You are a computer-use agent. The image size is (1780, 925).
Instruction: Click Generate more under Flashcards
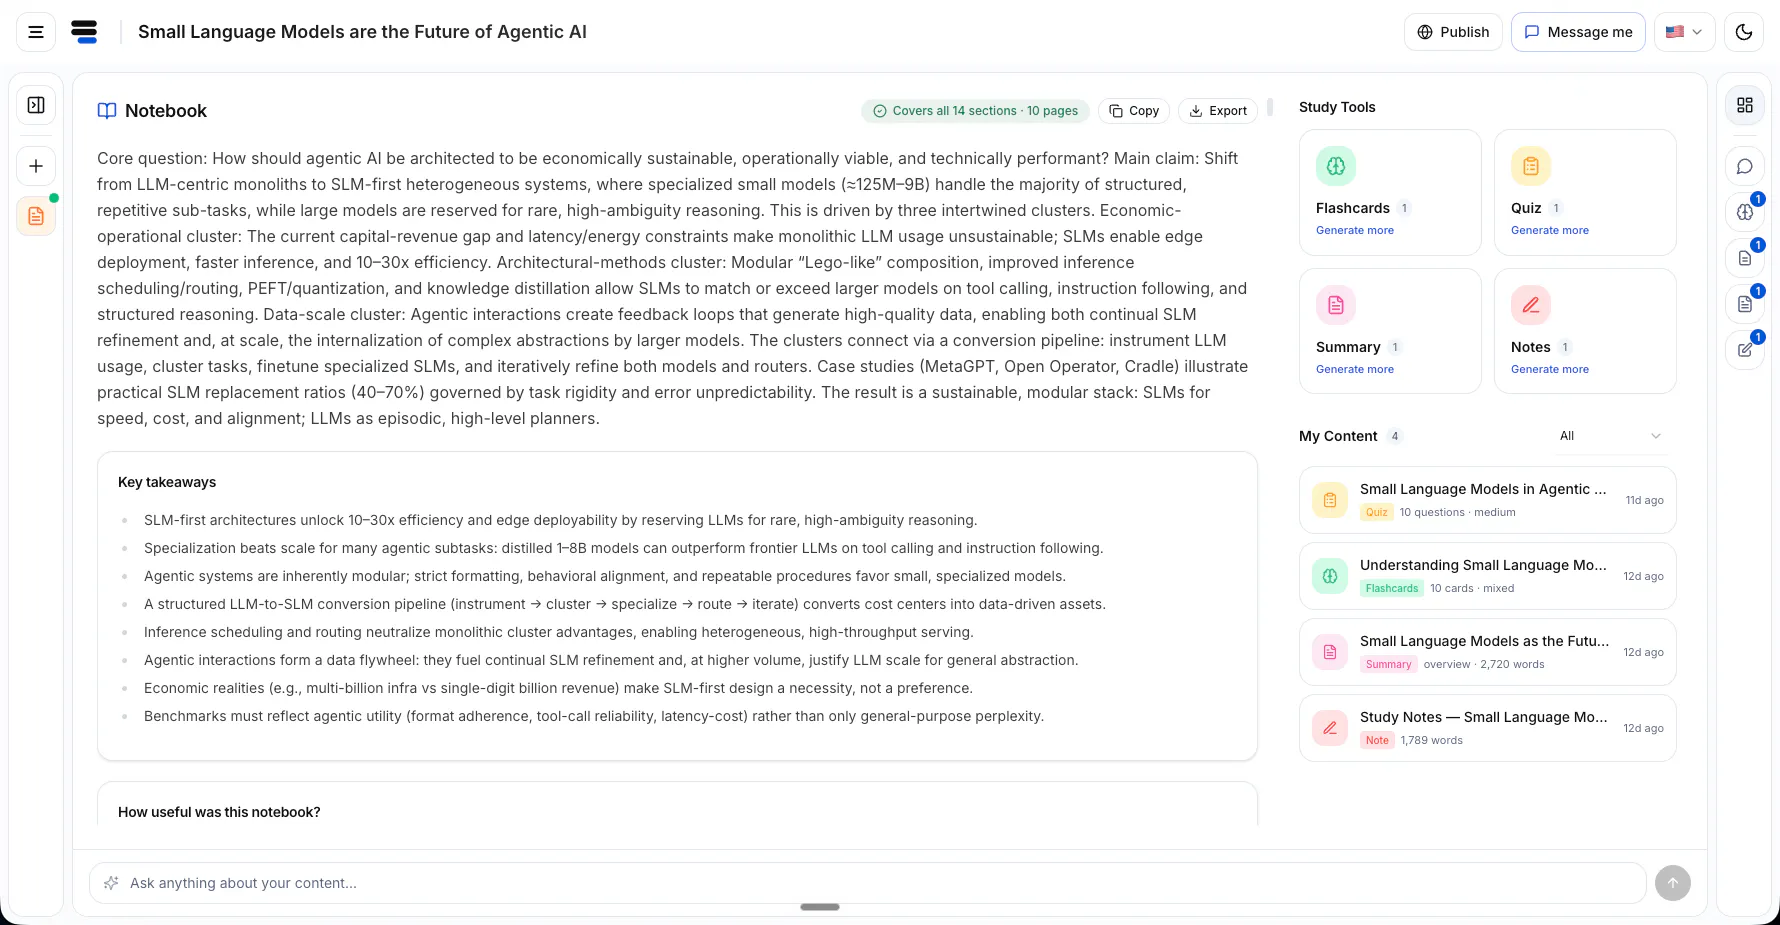point(1355,230)
